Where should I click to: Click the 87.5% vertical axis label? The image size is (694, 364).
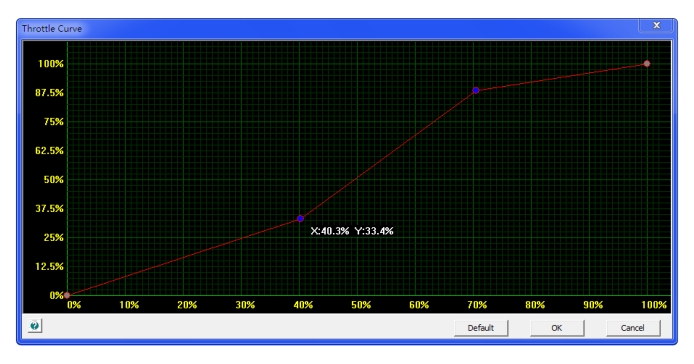[x=50, y=93]
